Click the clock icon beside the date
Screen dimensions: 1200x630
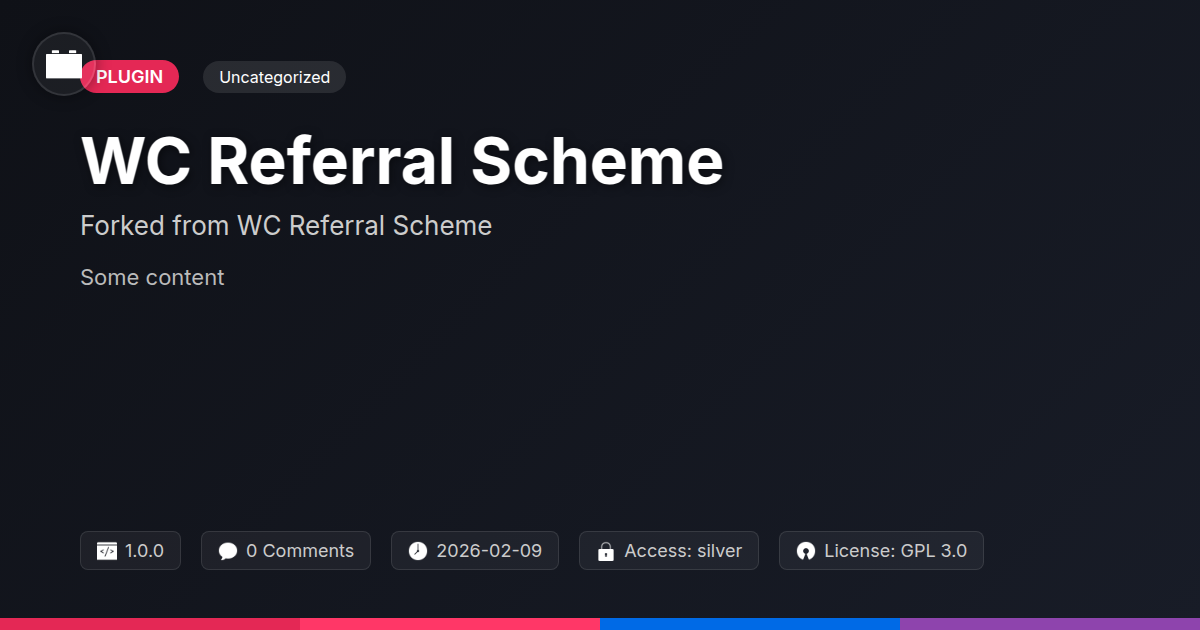[418, 551]
